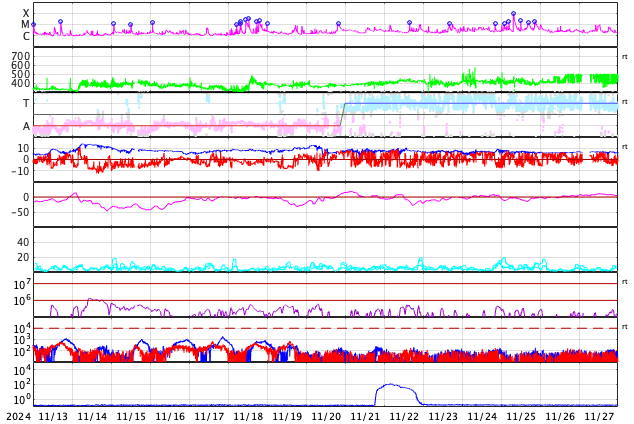
Task: Click the X flare class label
Action: 26,13
